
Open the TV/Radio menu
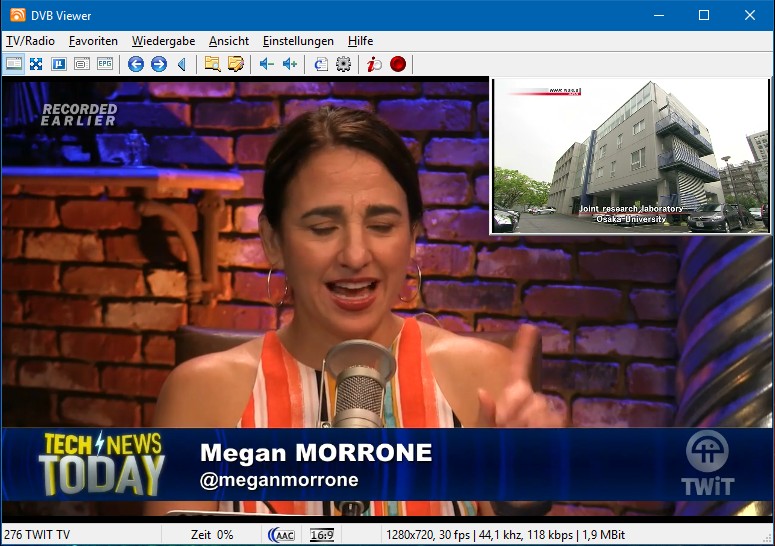[x=30, y=41]
